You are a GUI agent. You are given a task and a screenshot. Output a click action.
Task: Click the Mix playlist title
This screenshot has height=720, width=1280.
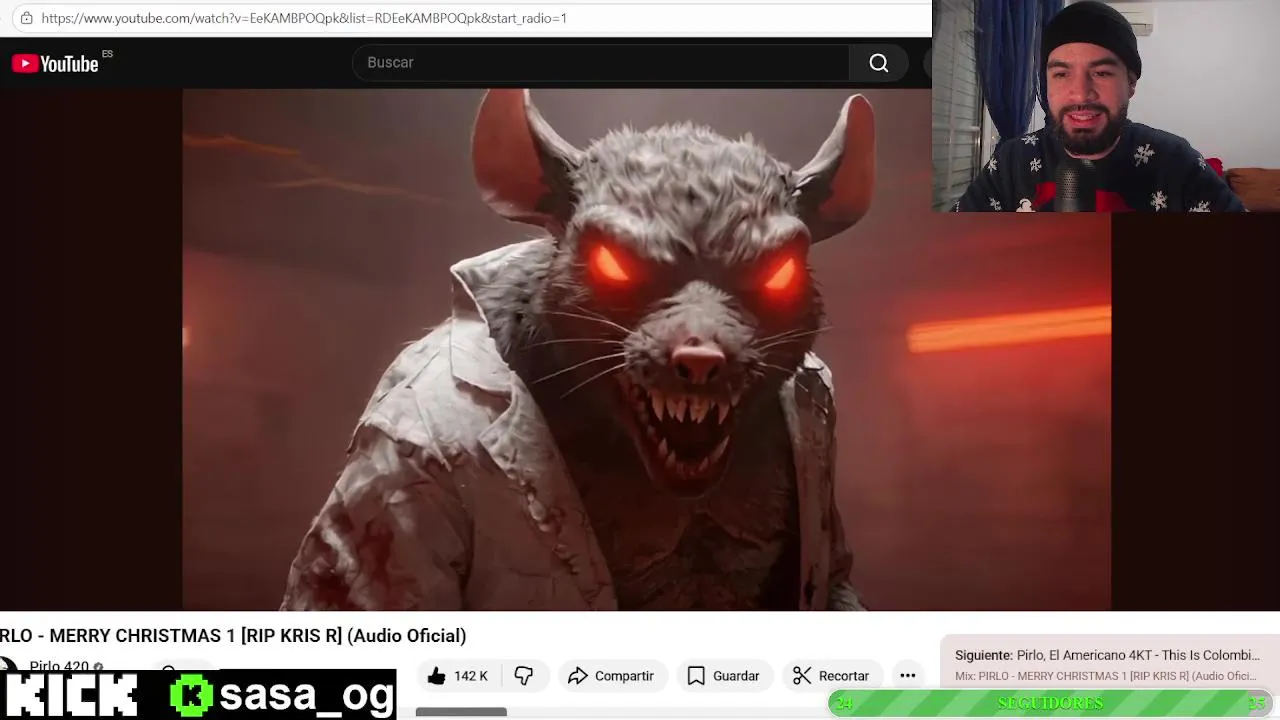pyautogui.click(x=1105, y=676)
